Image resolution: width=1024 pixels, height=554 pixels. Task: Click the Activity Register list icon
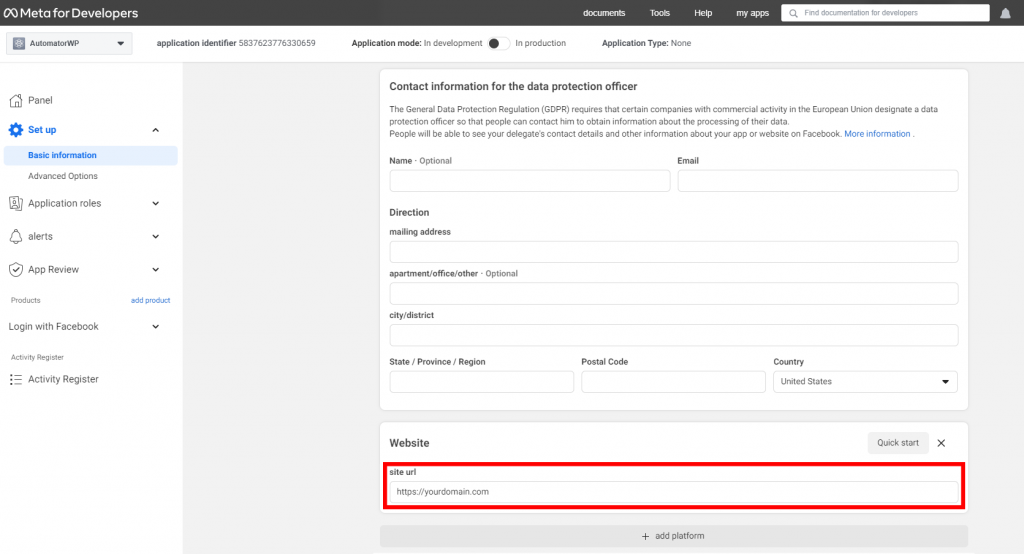point(16,380)
